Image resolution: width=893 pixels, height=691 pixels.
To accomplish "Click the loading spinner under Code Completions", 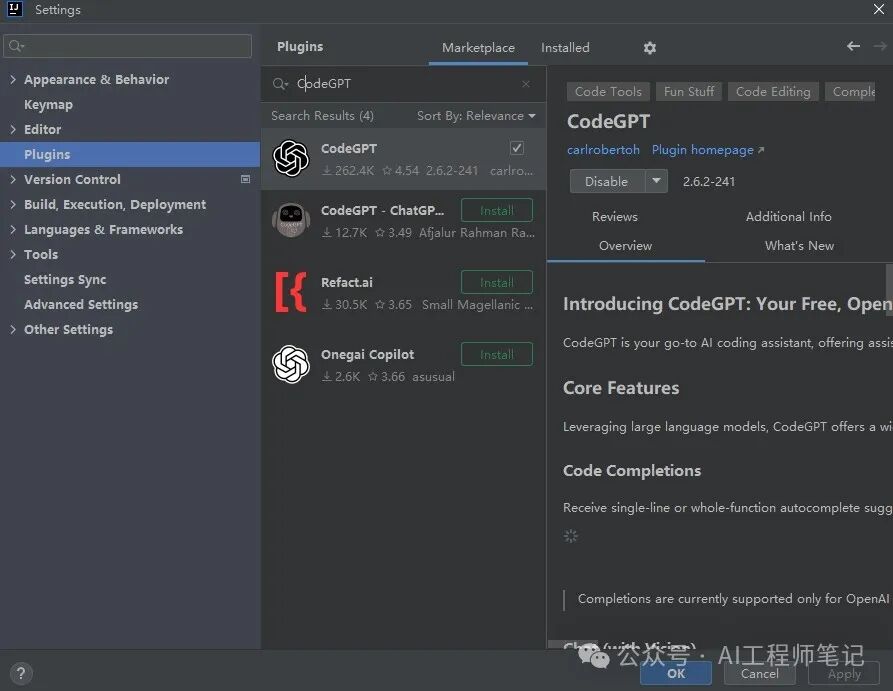I will (x=571, y=536).
